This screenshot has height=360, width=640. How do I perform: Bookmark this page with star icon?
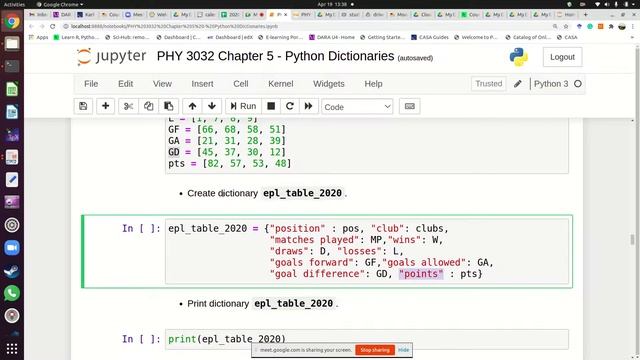[x=566, y=26]
